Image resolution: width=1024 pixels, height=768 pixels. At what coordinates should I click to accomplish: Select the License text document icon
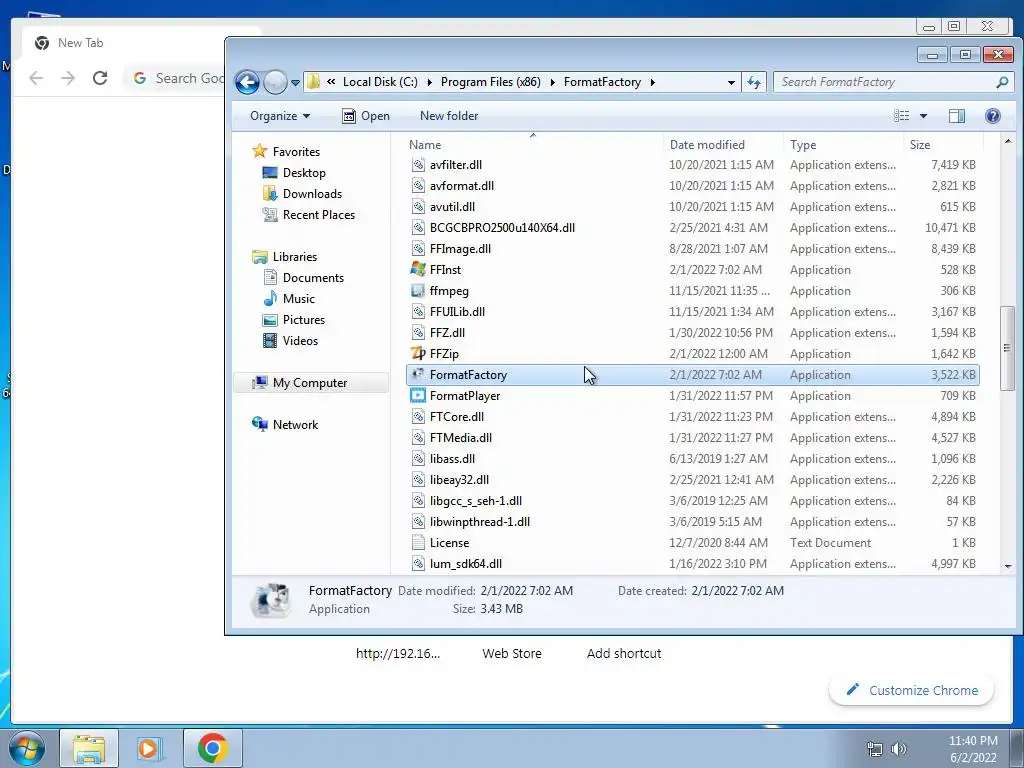point(418,543)
